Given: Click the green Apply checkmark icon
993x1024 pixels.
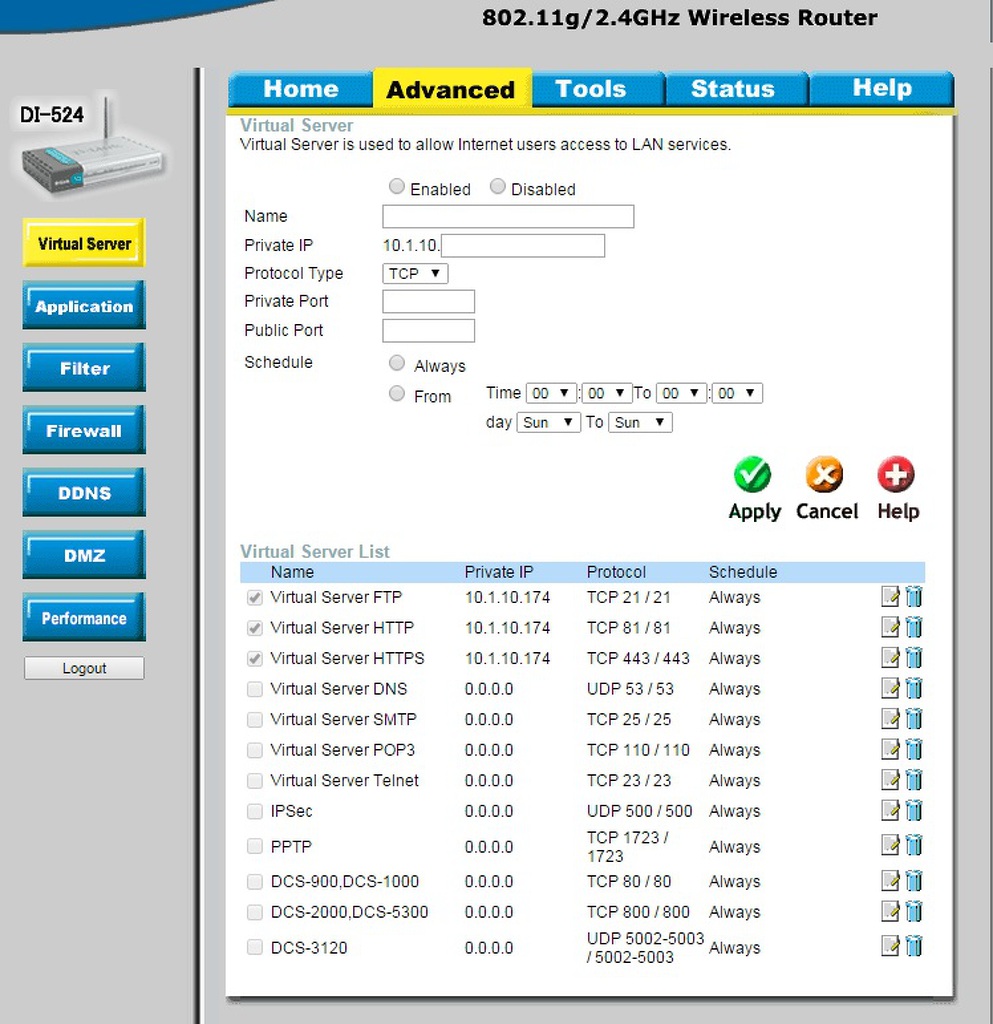Looking at the screenshot, I should click(x=752, y=474).
